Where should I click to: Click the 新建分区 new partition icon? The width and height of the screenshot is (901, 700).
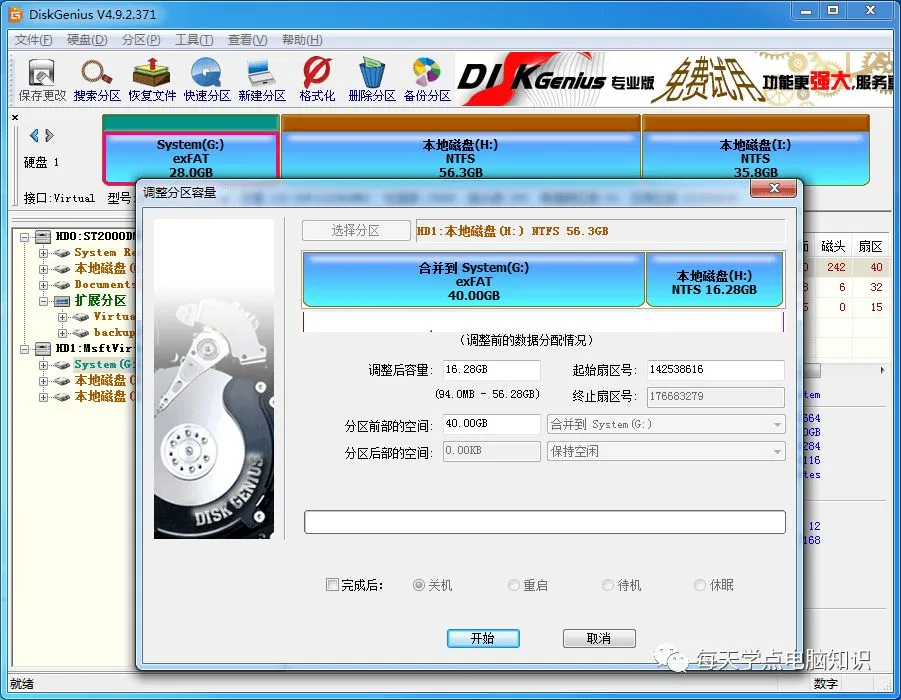click(262, 80)
